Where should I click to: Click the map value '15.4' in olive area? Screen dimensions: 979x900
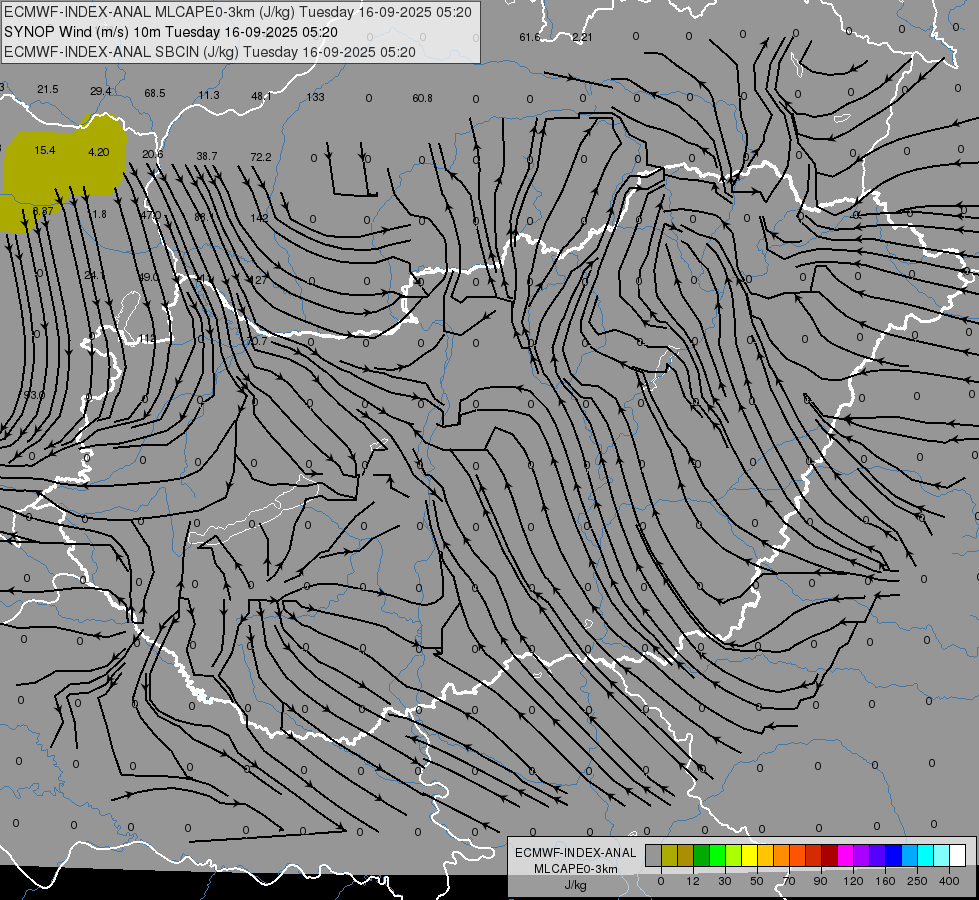[x=45, y=150]
